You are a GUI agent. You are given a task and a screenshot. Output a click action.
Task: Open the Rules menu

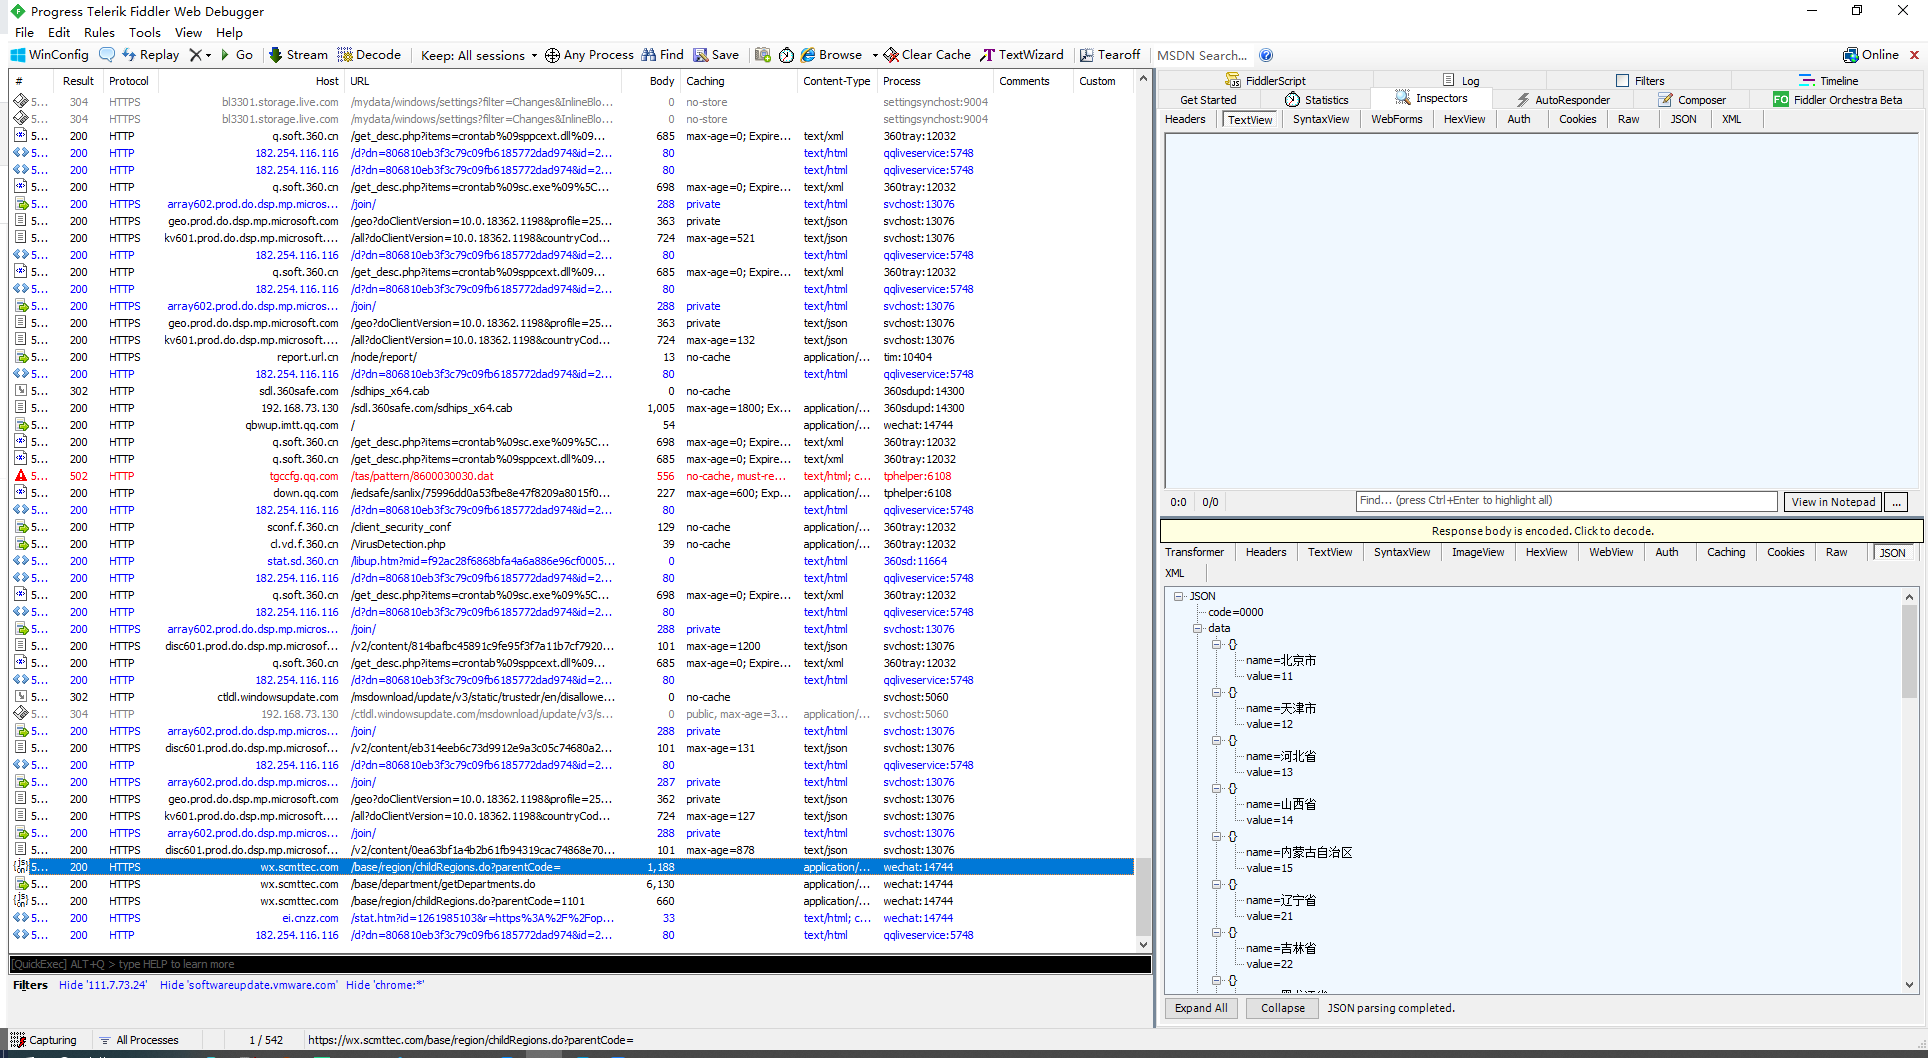tap(99, 32)
